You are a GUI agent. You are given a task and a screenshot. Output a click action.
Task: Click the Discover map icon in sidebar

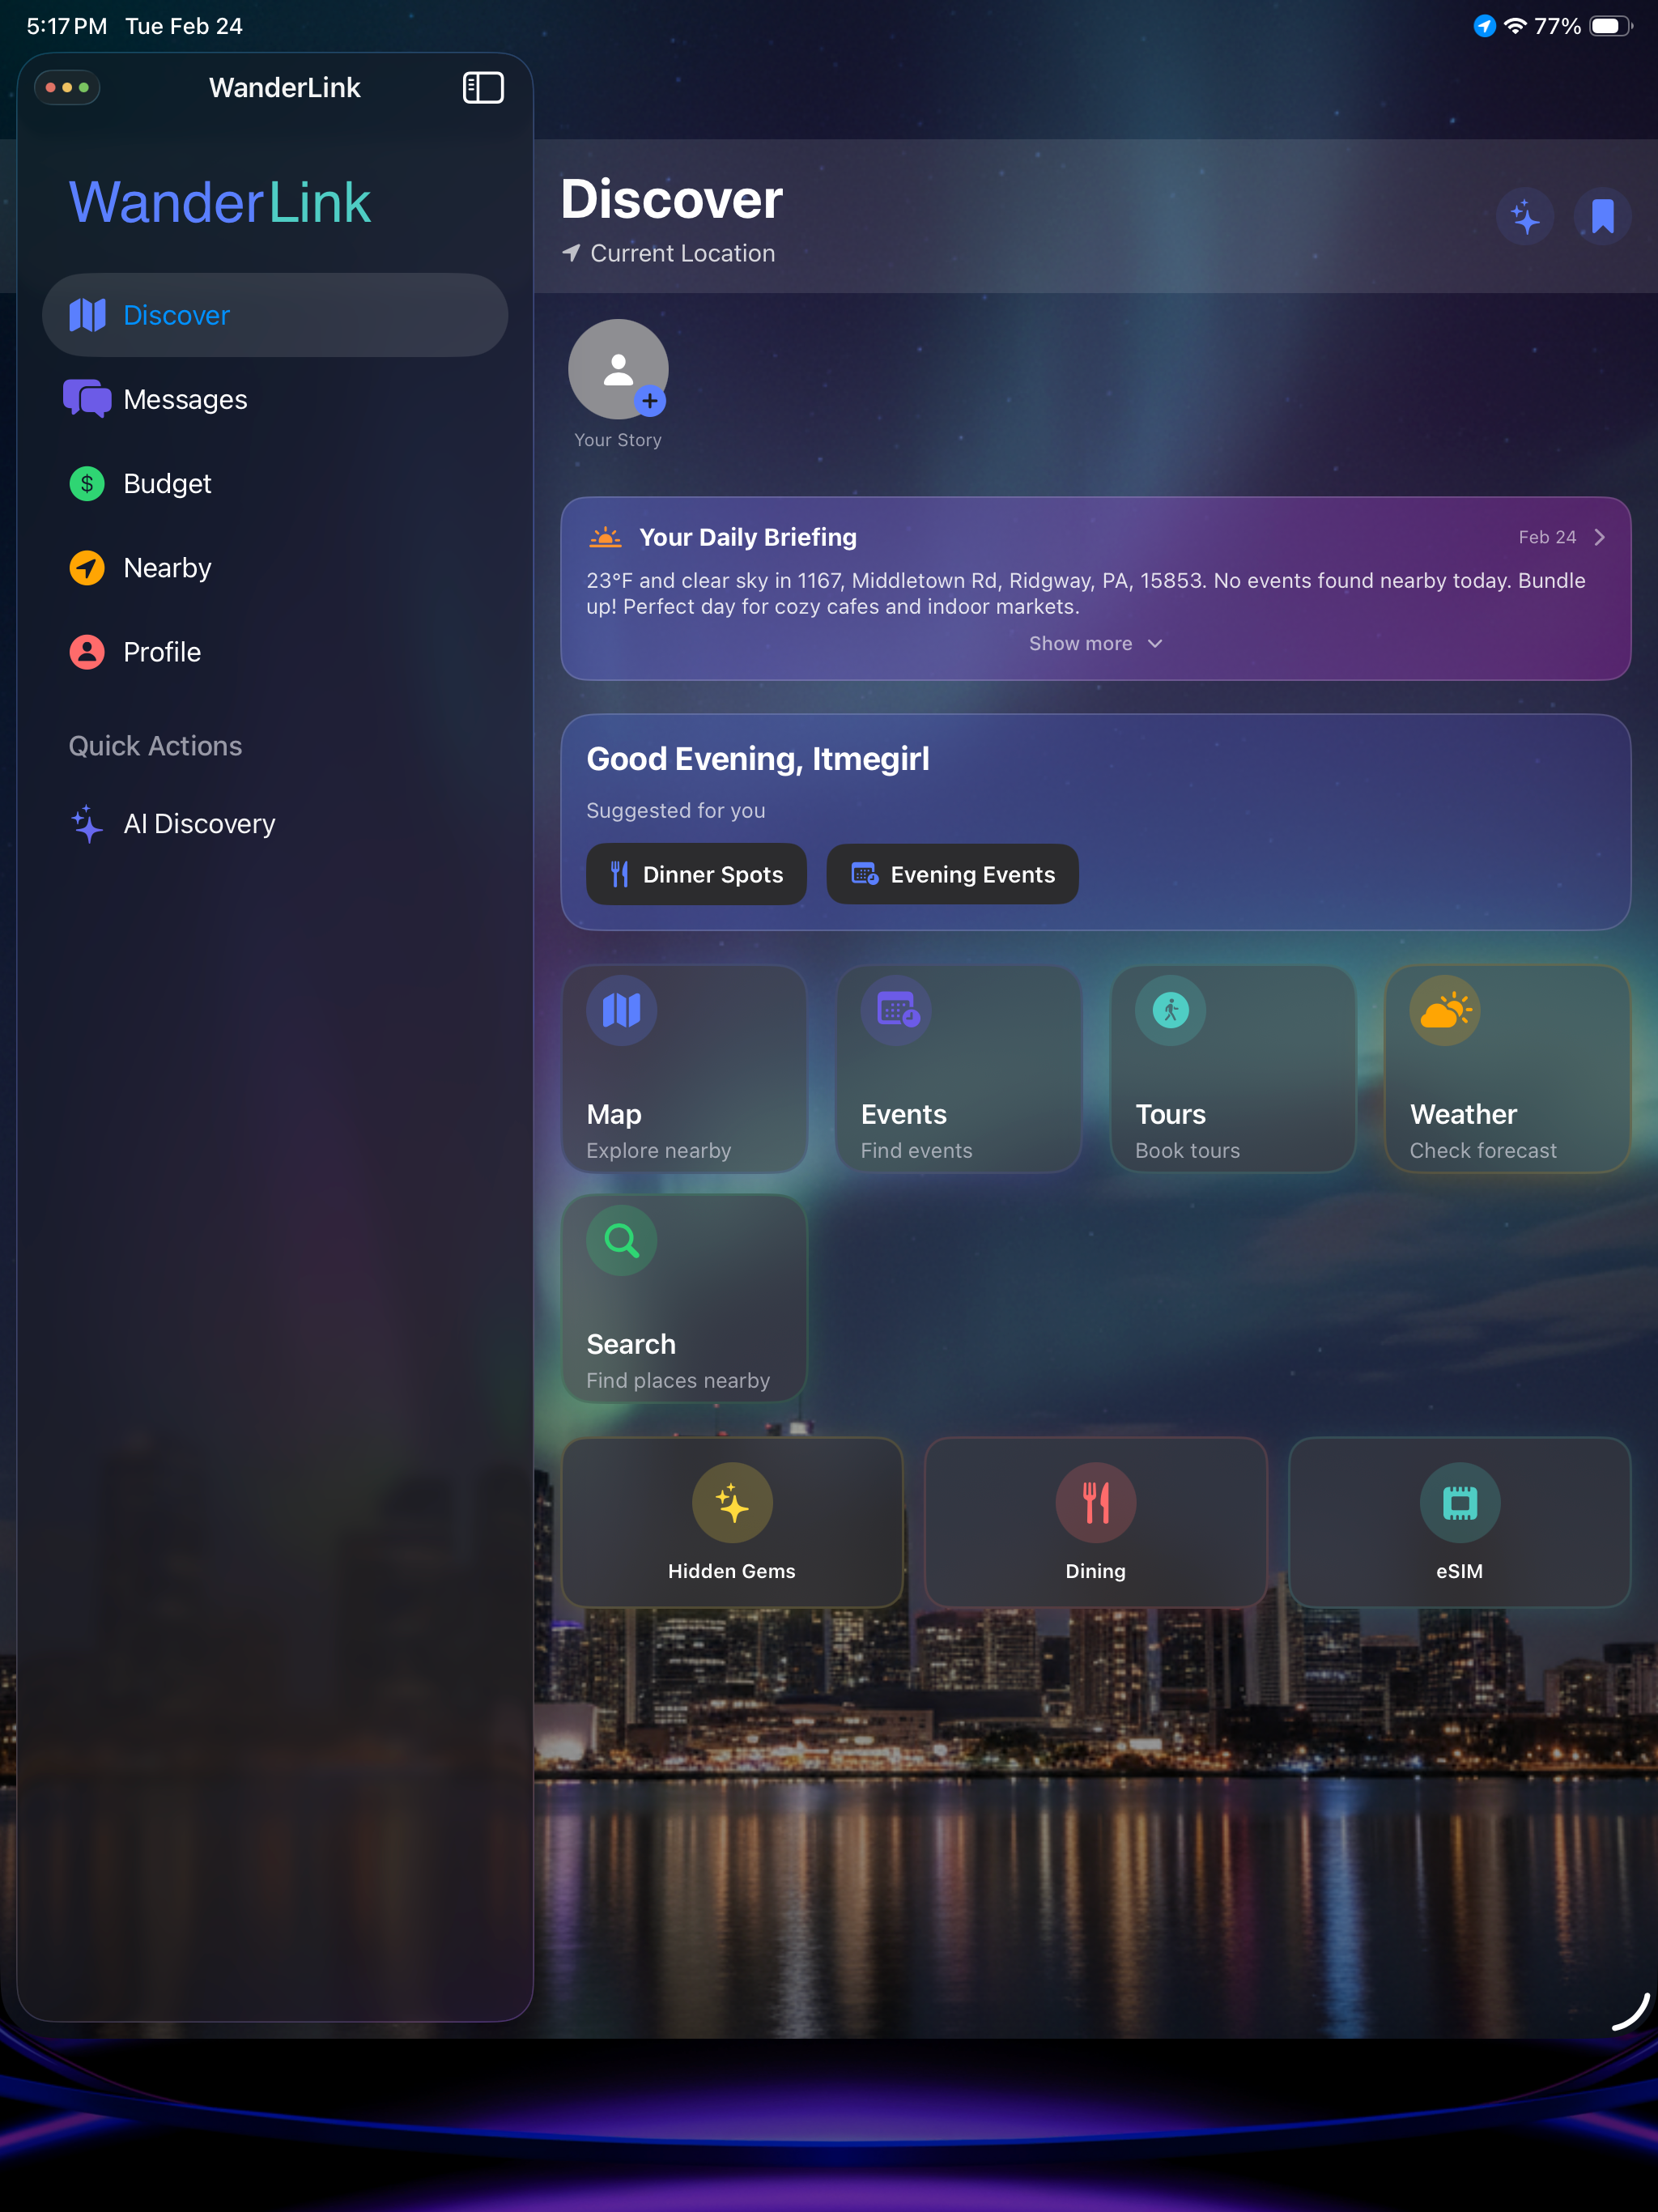pyautogui.click(x=87, y=315)
